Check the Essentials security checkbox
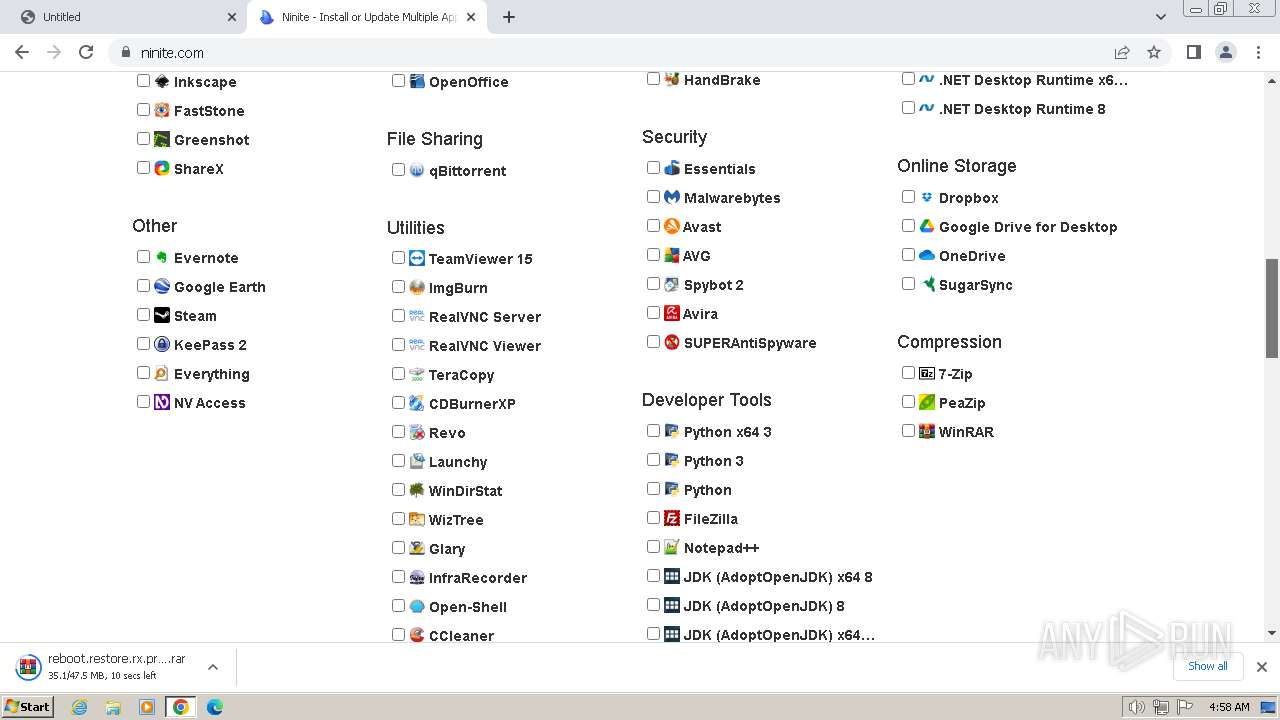The height and width of the screenshot is (720, 1280). [x=653, y=168]
